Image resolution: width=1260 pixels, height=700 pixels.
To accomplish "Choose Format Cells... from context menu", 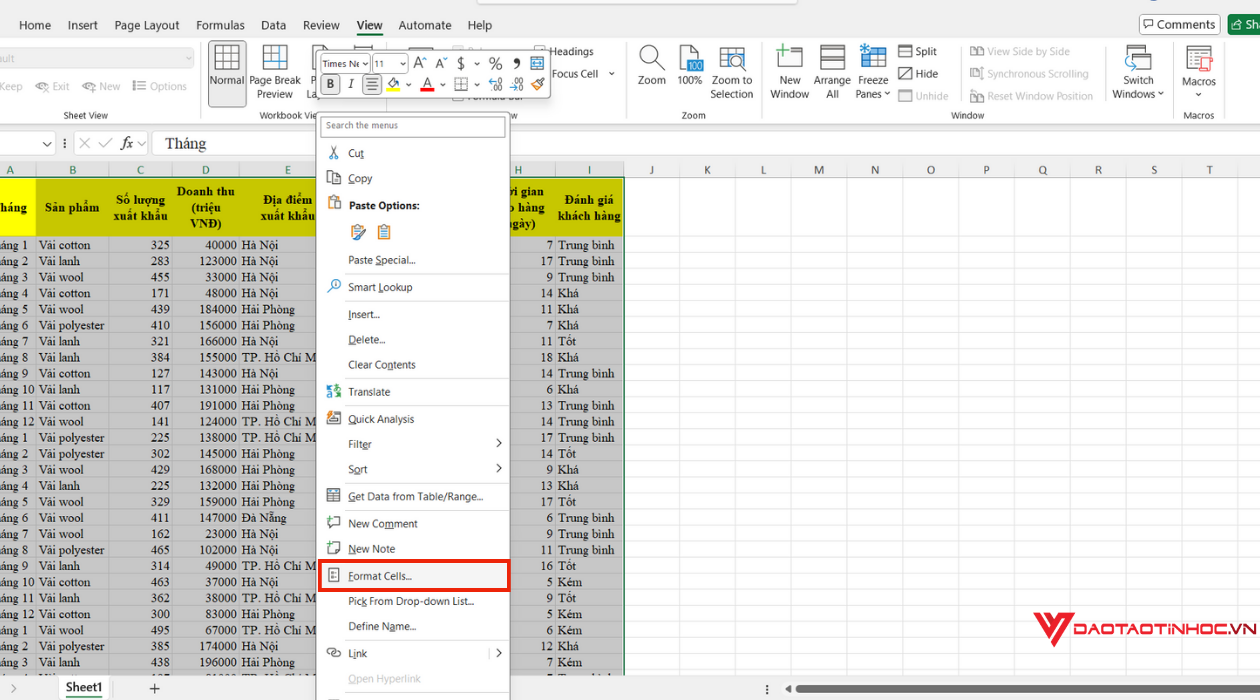I will tap(380, 576).
